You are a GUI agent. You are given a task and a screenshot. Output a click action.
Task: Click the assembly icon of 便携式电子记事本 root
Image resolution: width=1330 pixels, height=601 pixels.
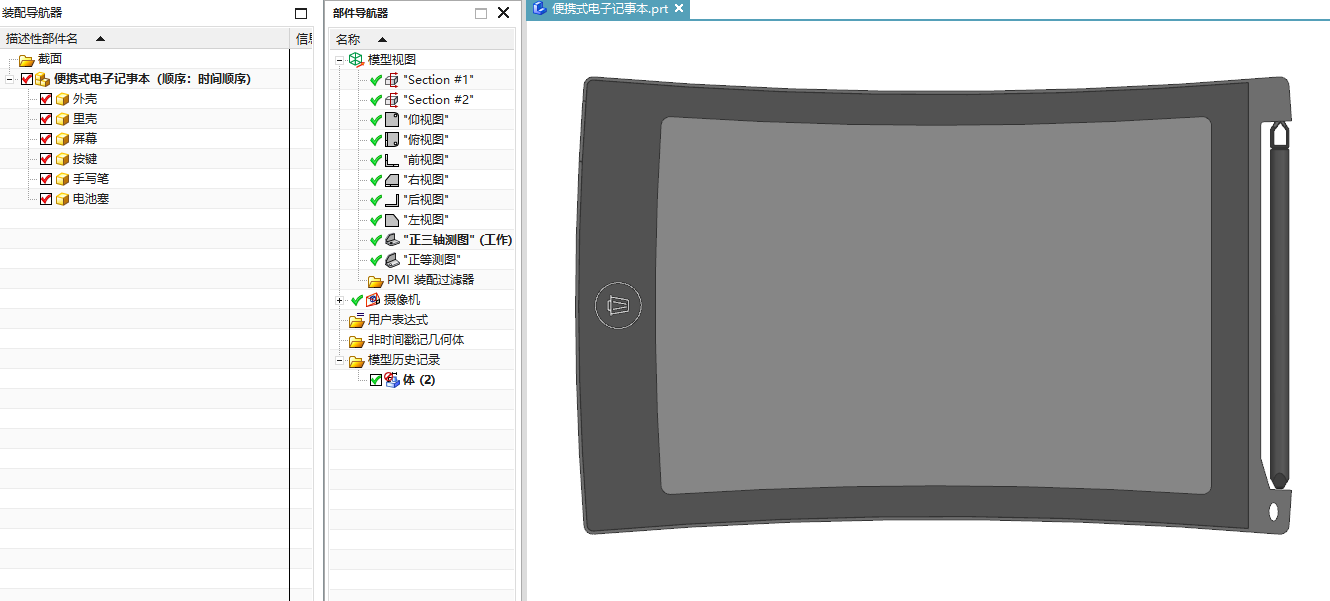coord(43,79)
